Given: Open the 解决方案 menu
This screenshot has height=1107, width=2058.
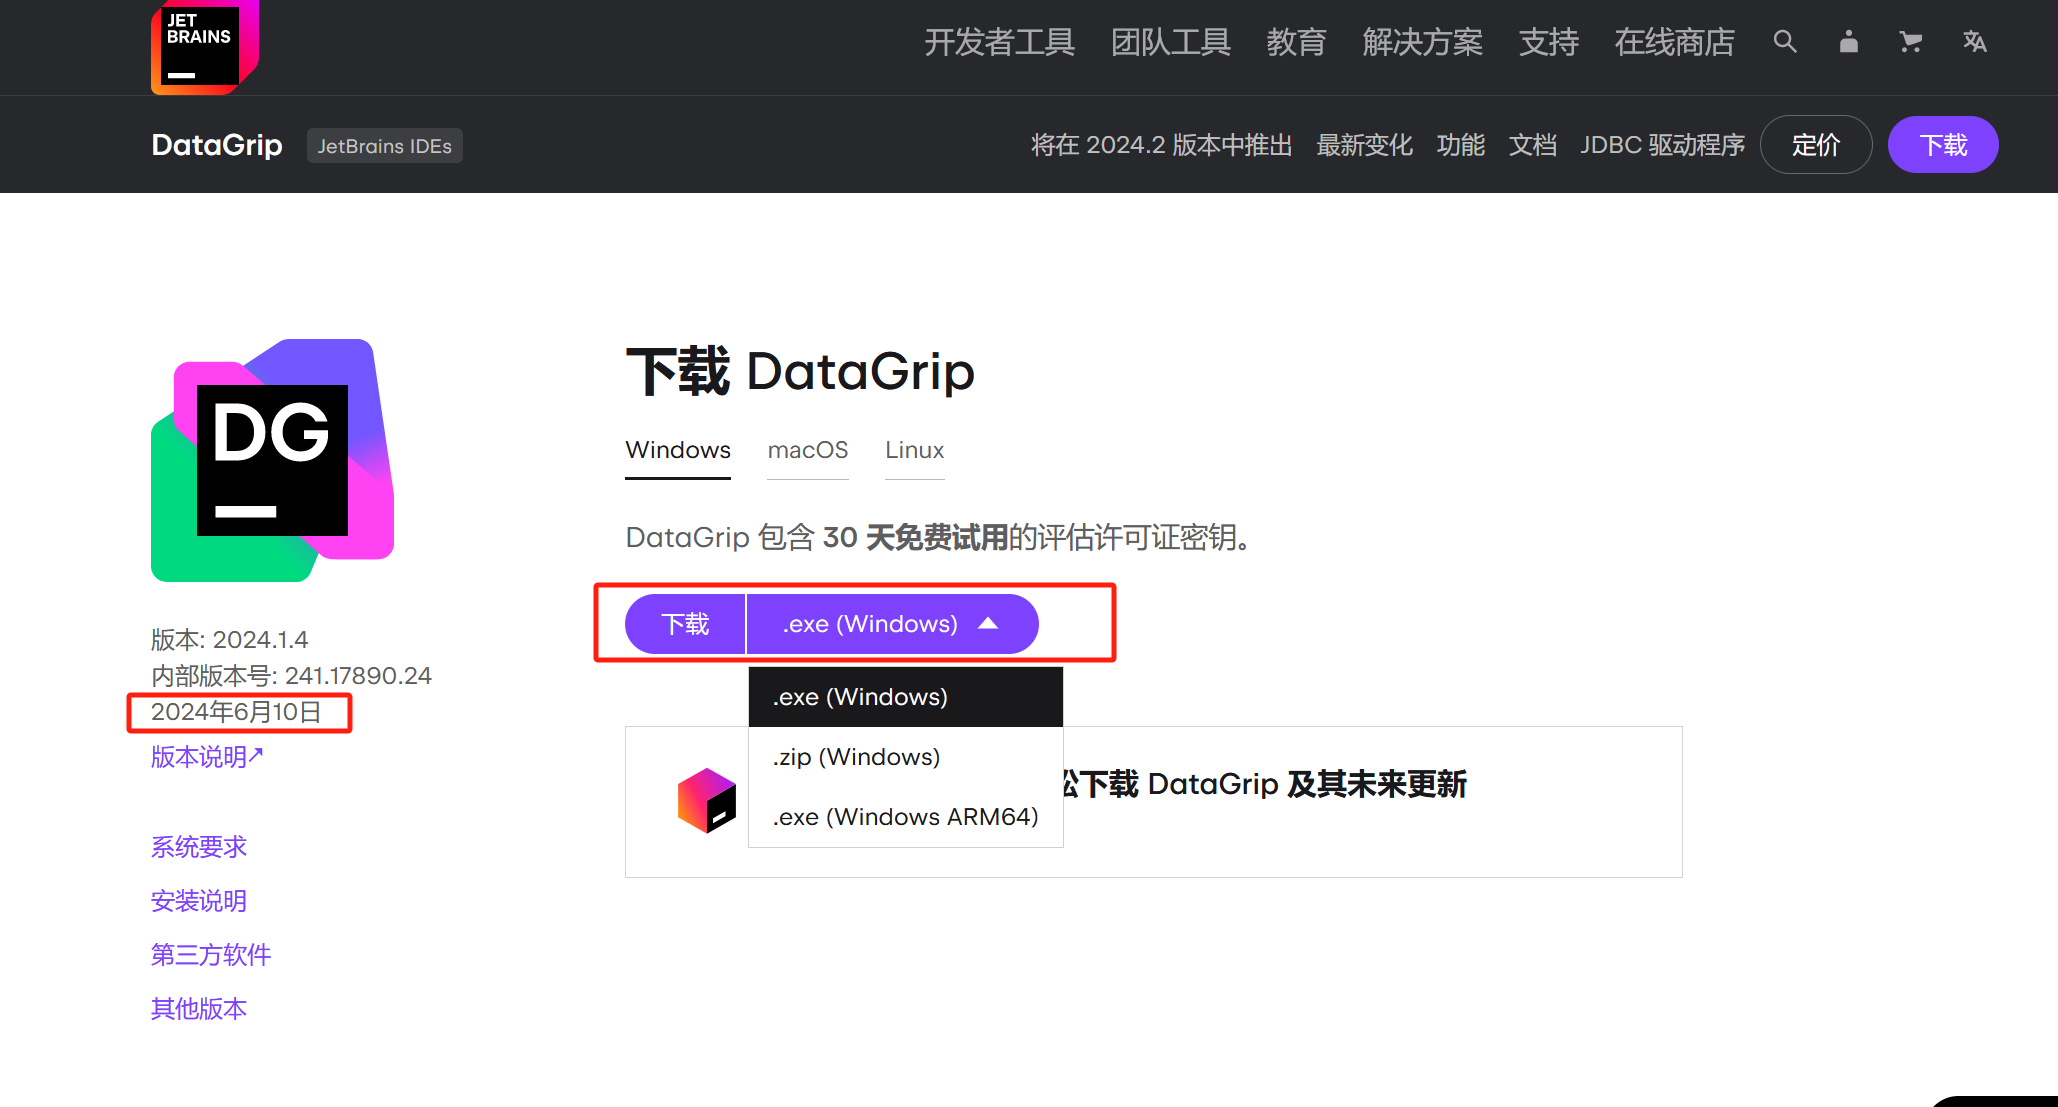Looking at the screenshot, I should pos(1422,42).
